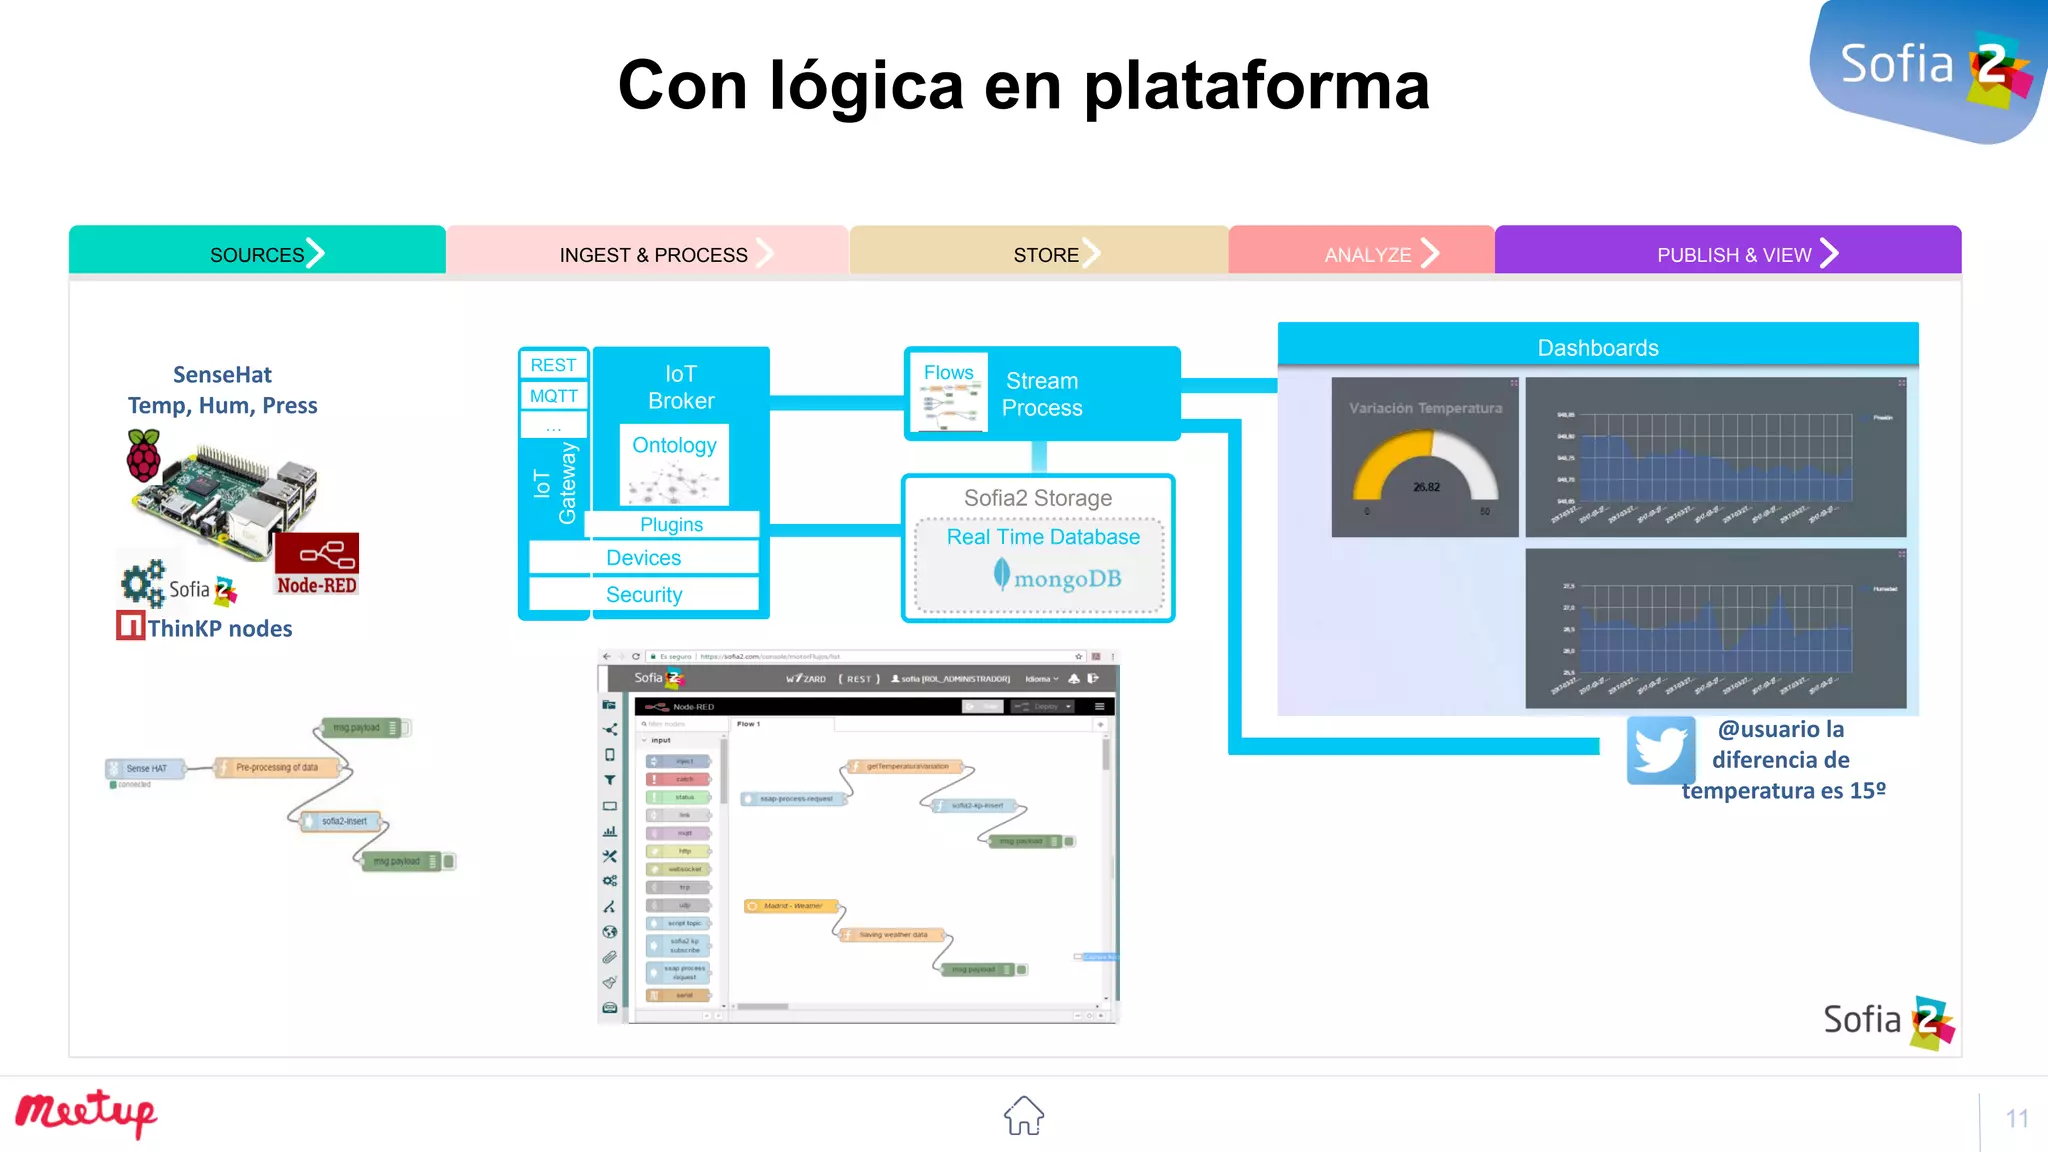2048x1152 pixels.
Task: Open the Meetup logo link
Action: coord(86,1113)
